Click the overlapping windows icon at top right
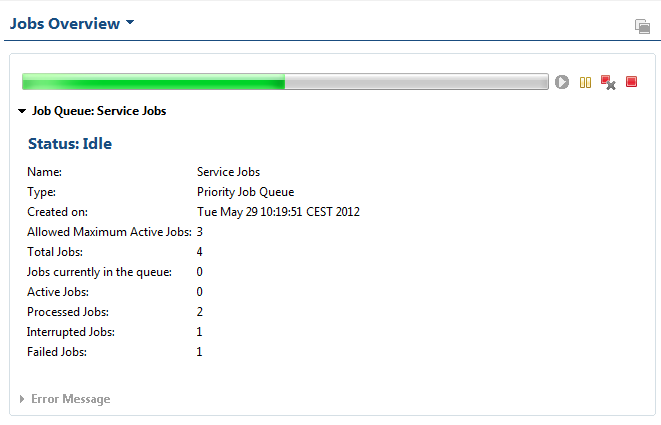 click(x=642, y=26)
